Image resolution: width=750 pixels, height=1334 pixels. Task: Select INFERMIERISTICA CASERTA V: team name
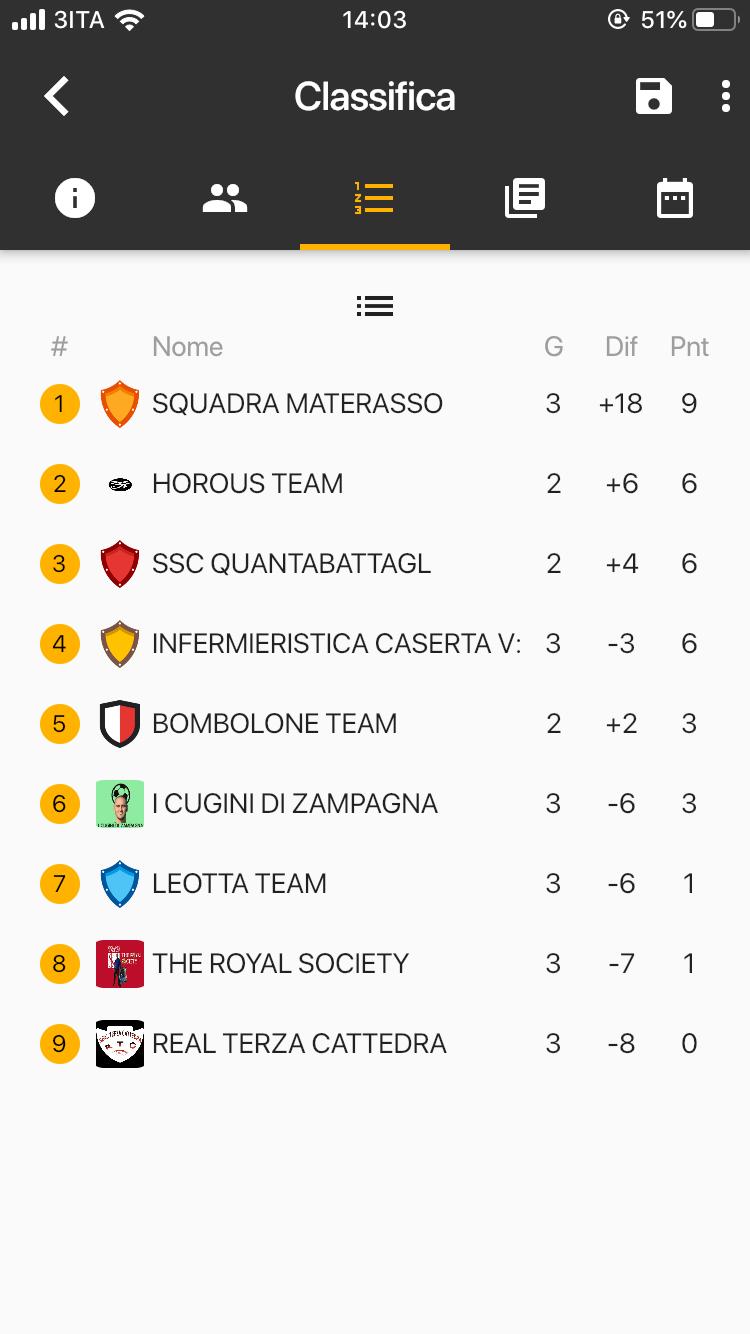336,644
